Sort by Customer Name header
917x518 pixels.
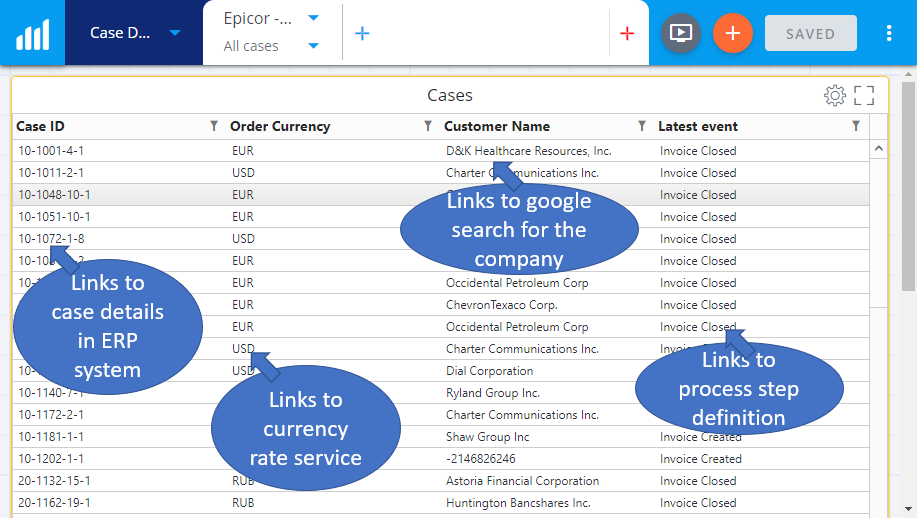pyautogui.click(x=497, y=126)
